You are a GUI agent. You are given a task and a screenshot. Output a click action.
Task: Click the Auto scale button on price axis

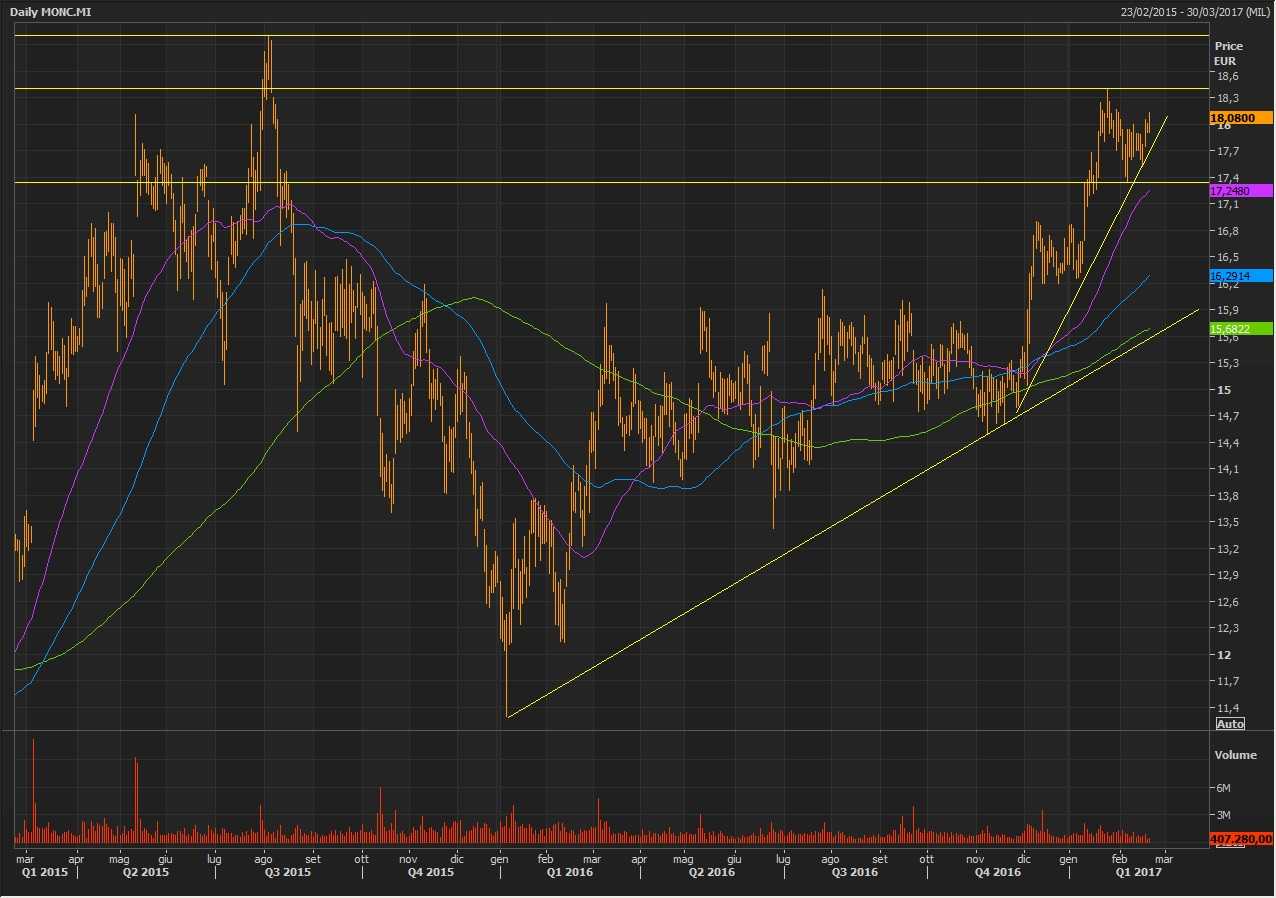tap(1229, 723)
